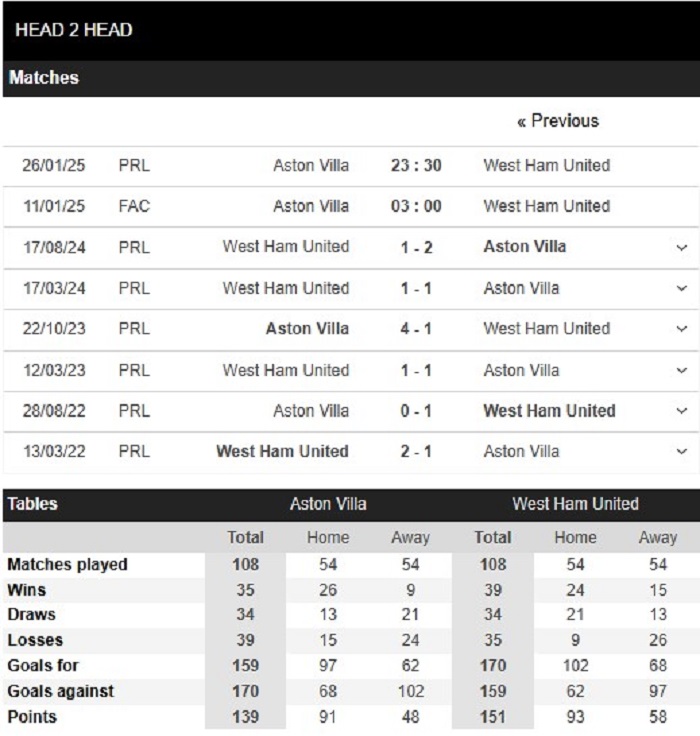Click the Matches section header
This screenshot has height=736, width=700.
click(351, 78)
